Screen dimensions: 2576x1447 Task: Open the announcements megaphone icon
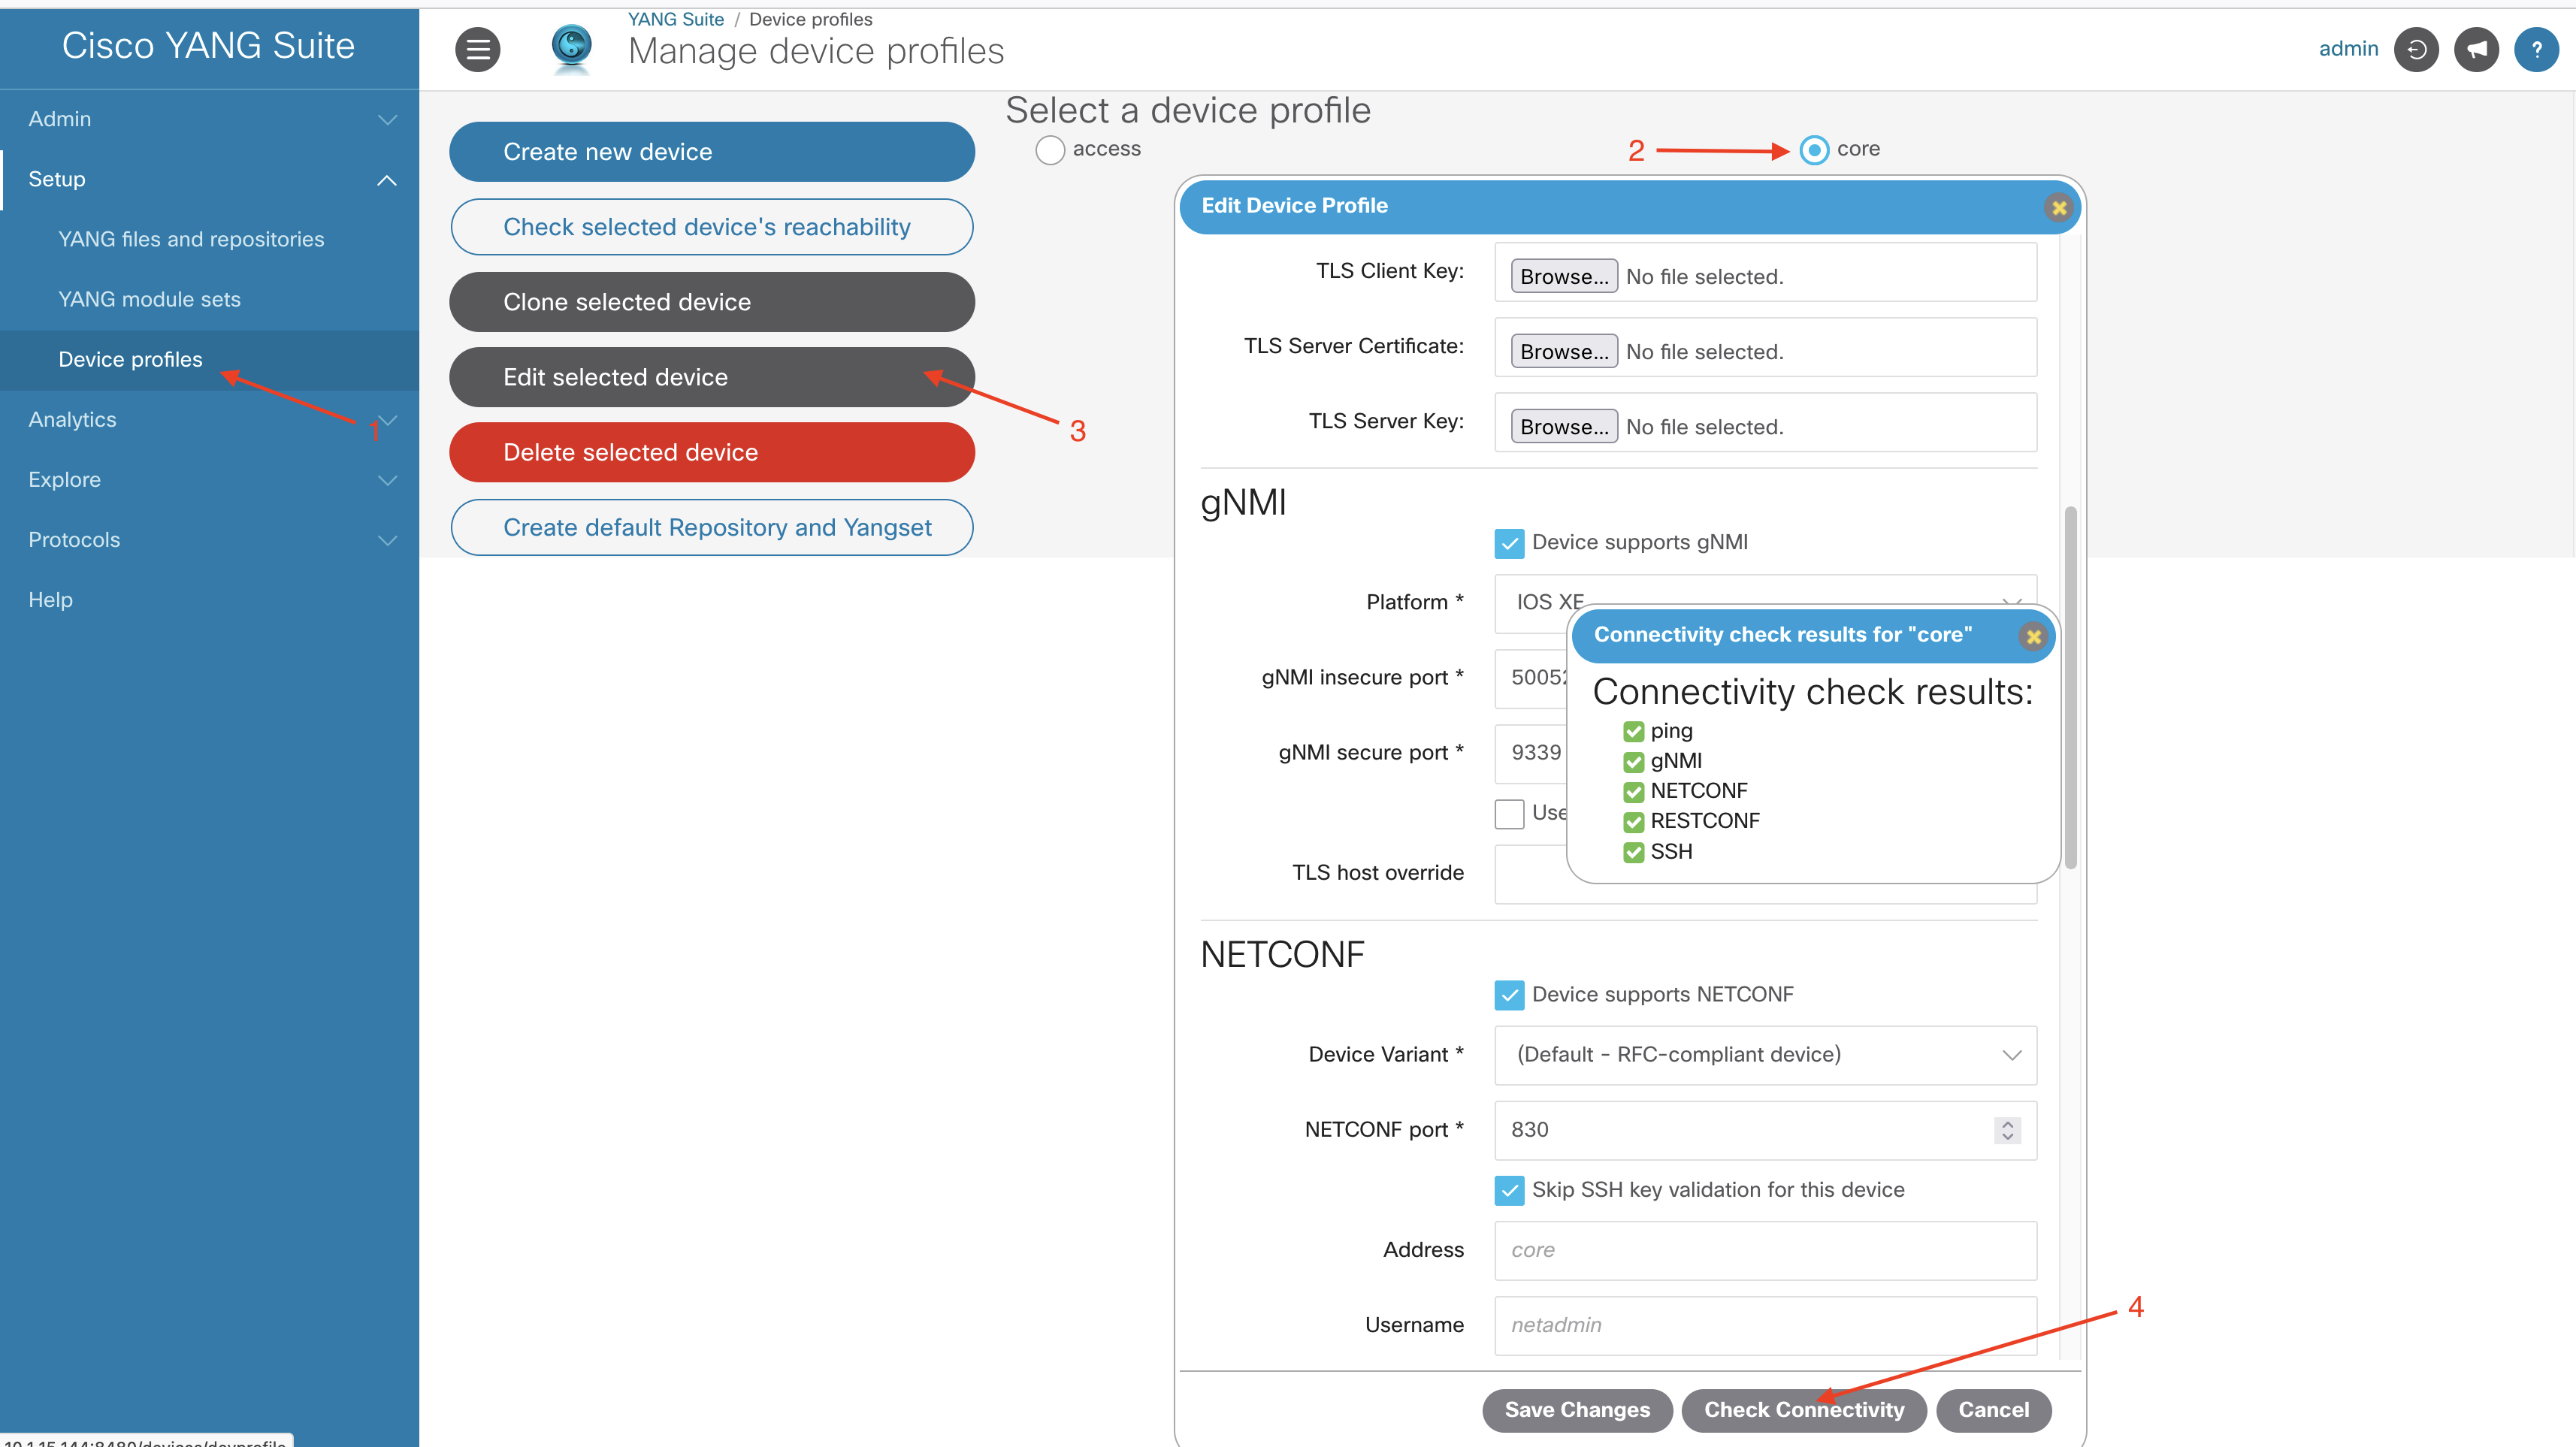point(2475,49)
